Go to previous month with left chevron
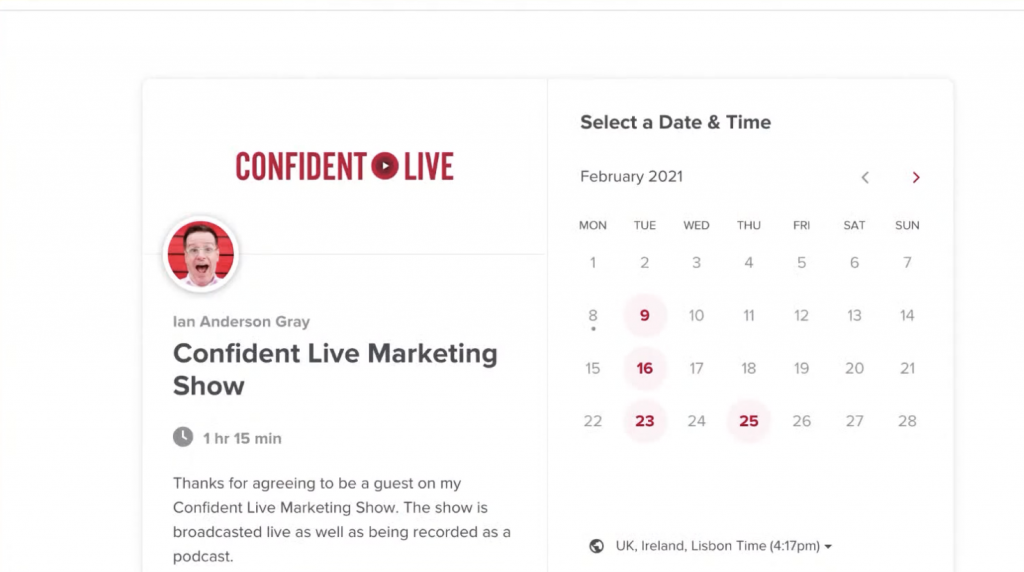The image size is (1024, 572). pyautogui.click(x=865, y=178)
